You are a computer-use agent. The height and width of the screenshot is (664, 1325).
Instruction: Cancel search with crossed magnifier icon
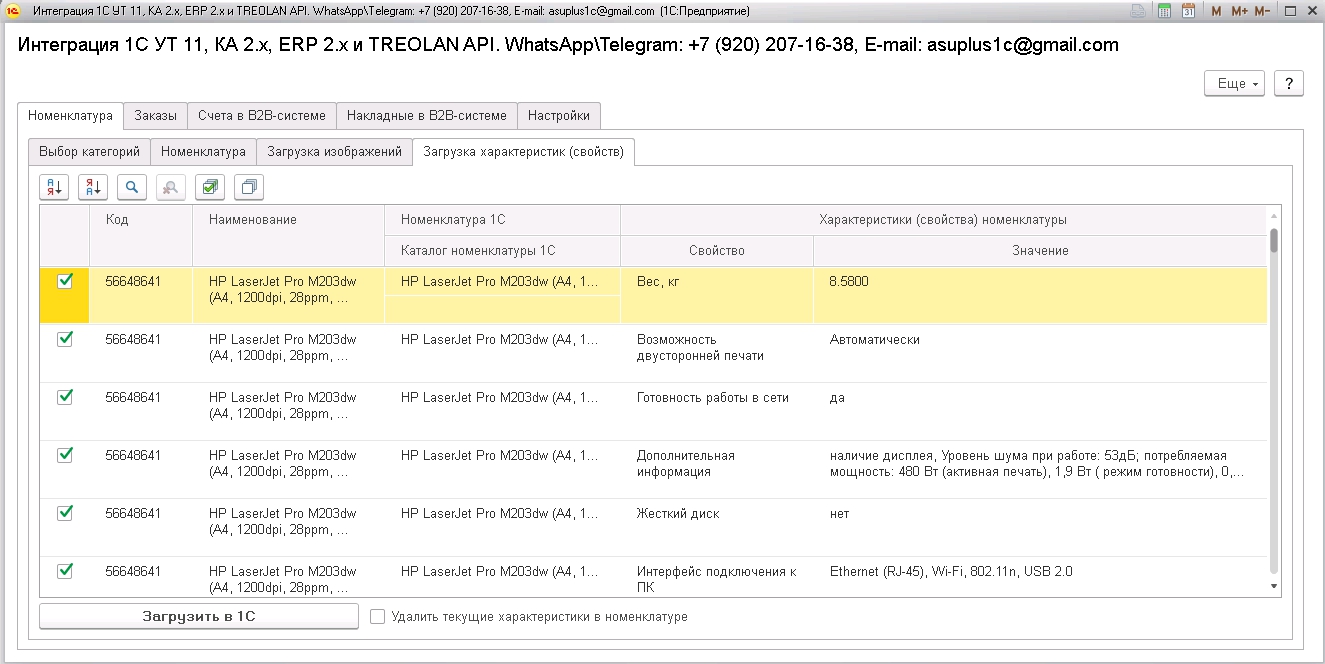click(x=171, y=187)
